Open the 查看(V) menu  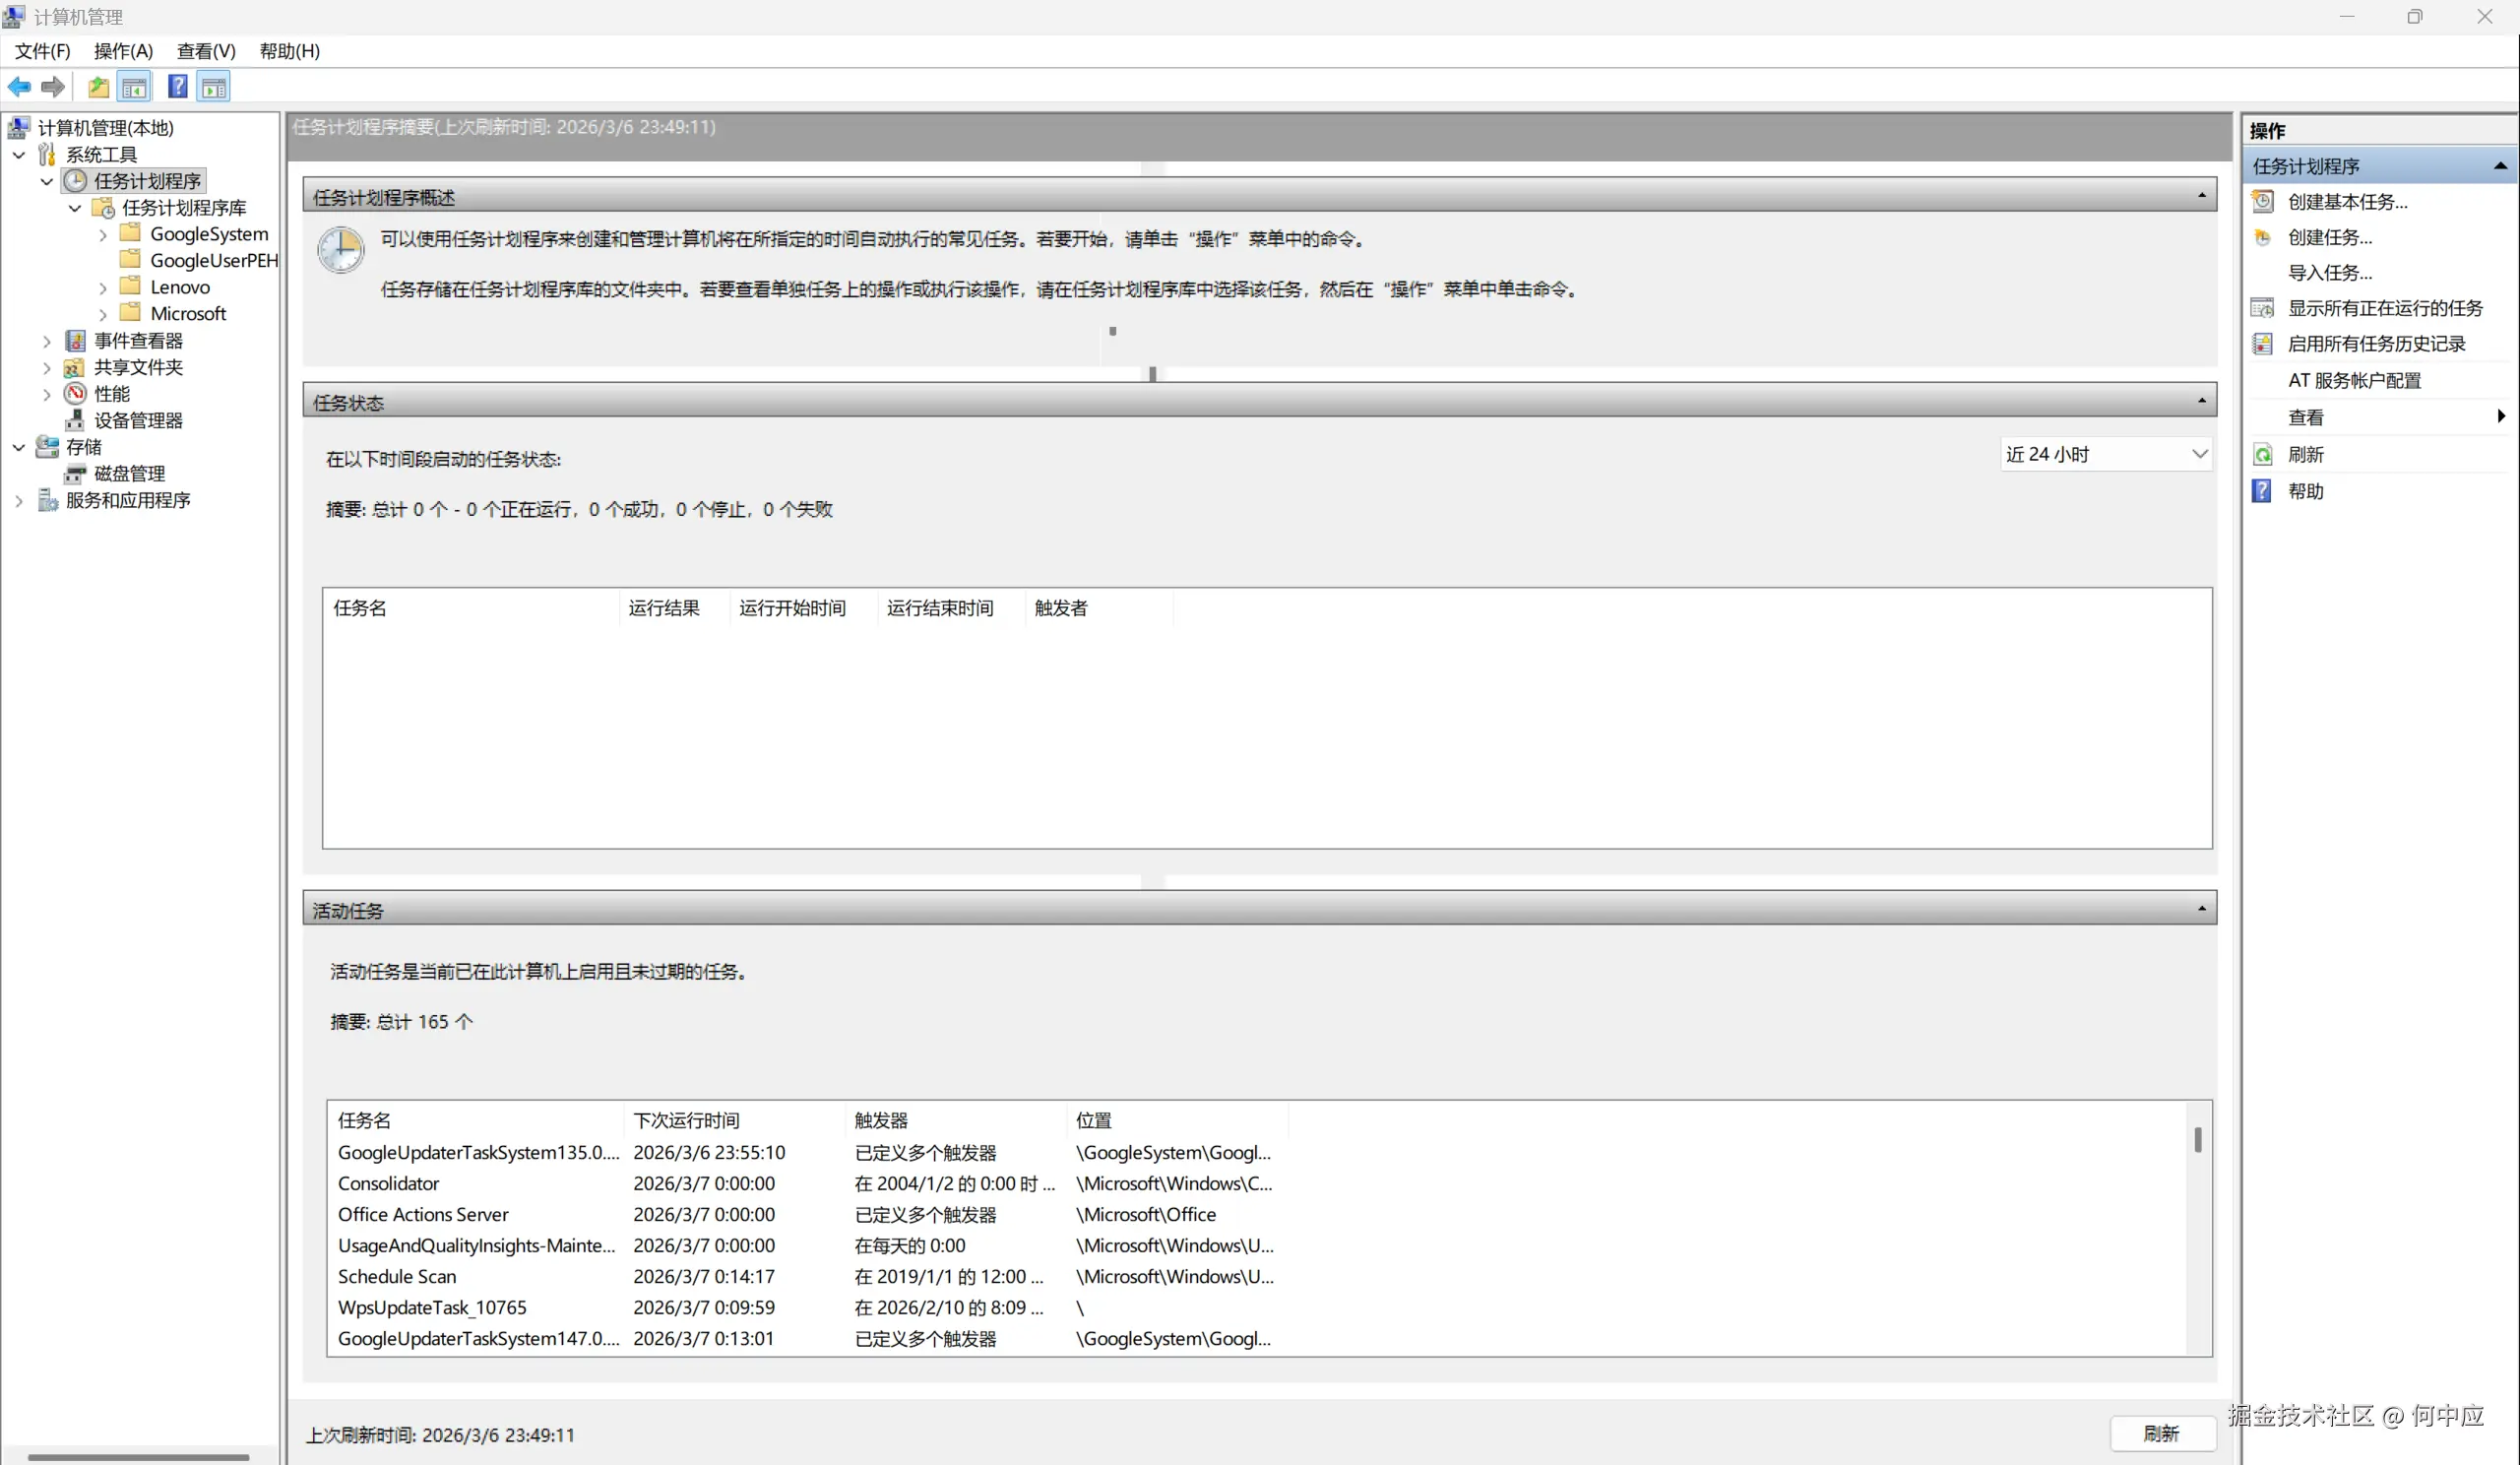206,51
